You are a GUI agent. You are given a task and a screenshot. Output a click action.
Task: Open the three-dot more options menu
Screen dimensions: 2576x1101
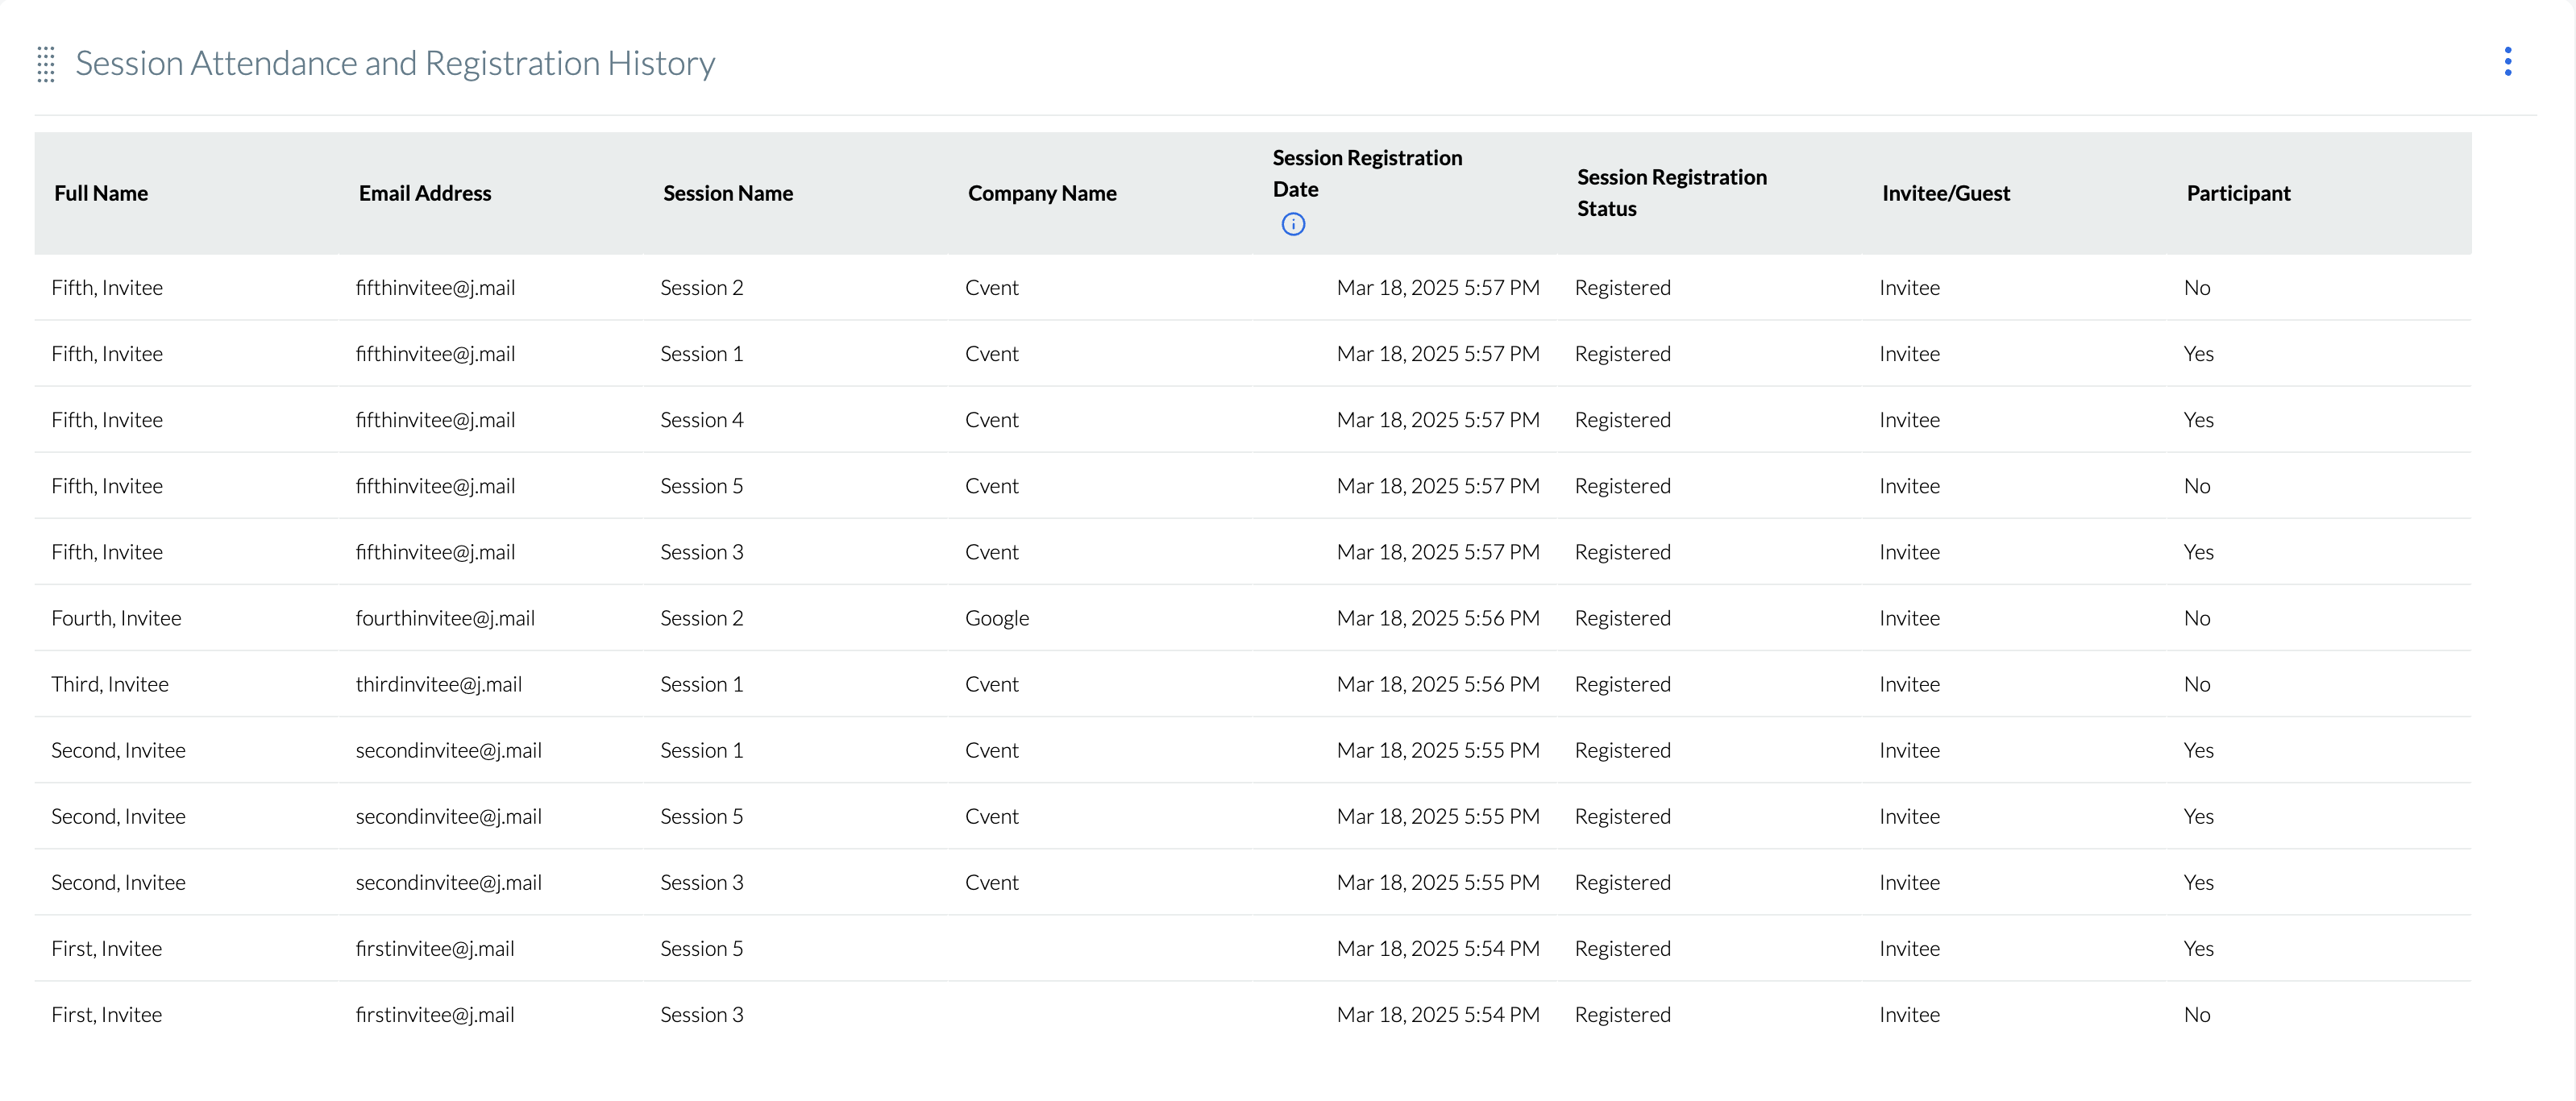pos(2507,62)
